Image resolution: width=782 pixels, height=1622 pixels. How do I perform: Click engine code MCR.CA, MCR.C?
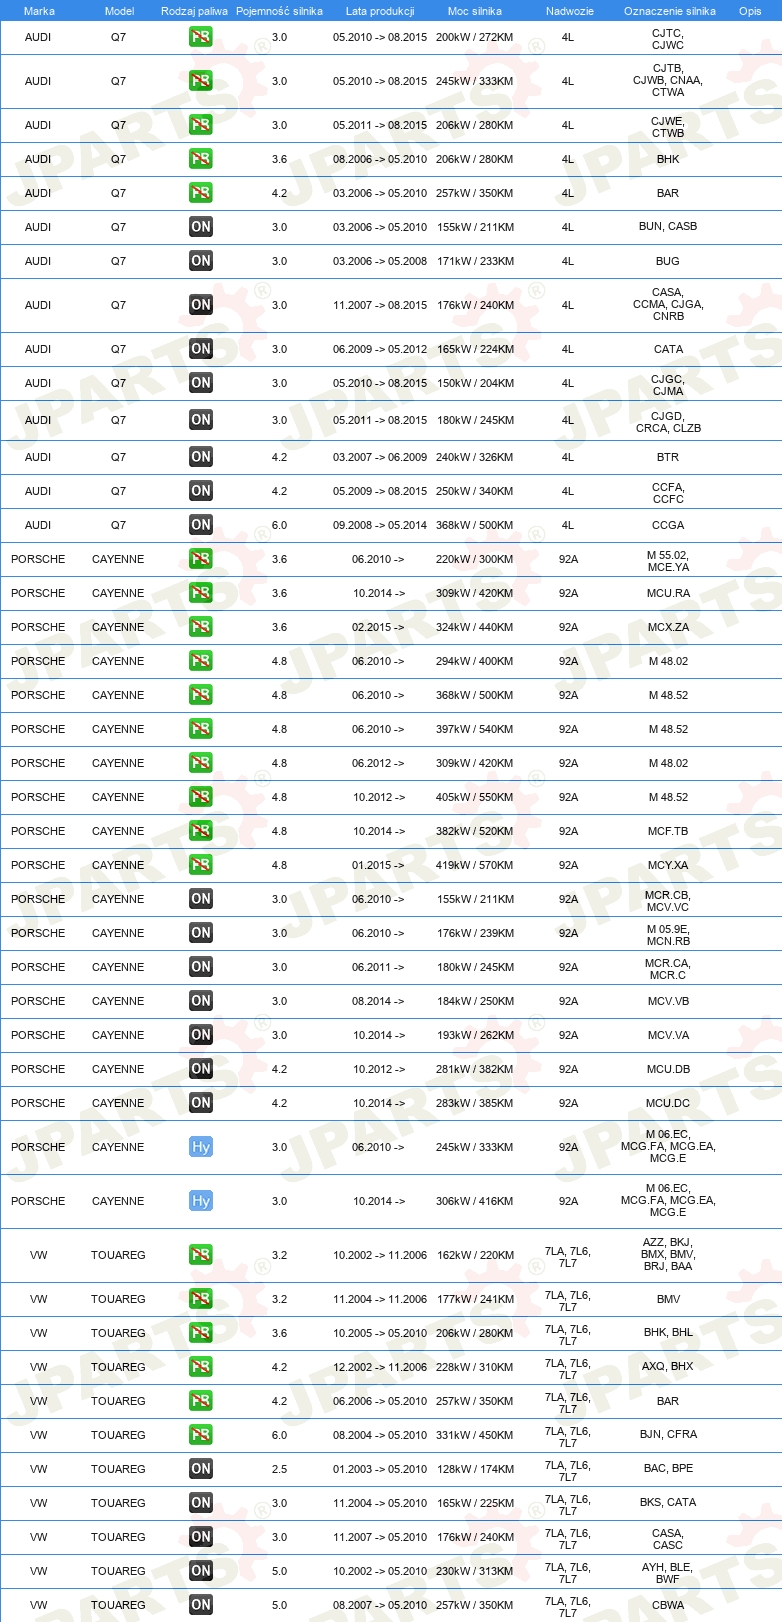(668, 969)
